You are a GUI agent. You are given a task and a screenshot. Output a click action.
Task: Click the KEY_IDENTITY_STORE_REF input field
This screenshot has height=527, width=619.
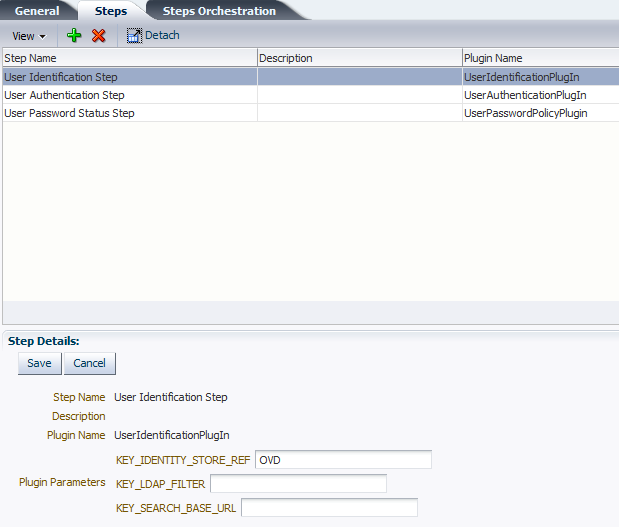click(343, 459)
